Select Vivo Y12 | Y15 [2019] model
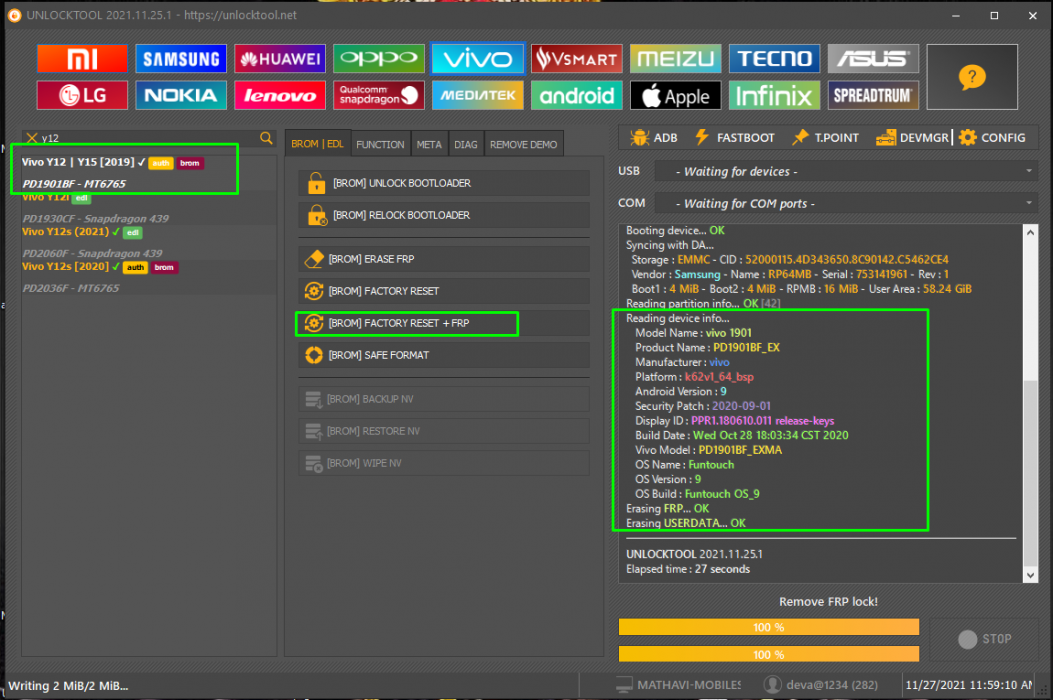Screen dimensions: 1053x700 (x=148, y=173)
